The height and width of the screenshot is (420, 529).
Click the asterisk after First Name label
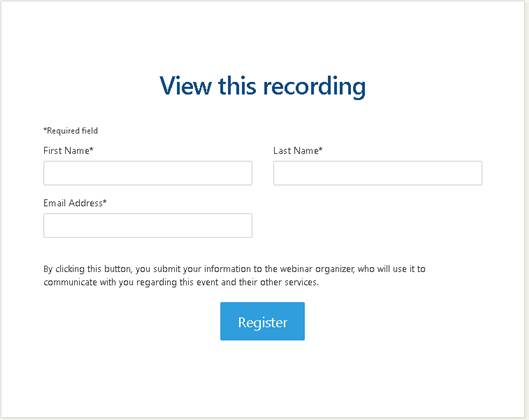point(91,149)
